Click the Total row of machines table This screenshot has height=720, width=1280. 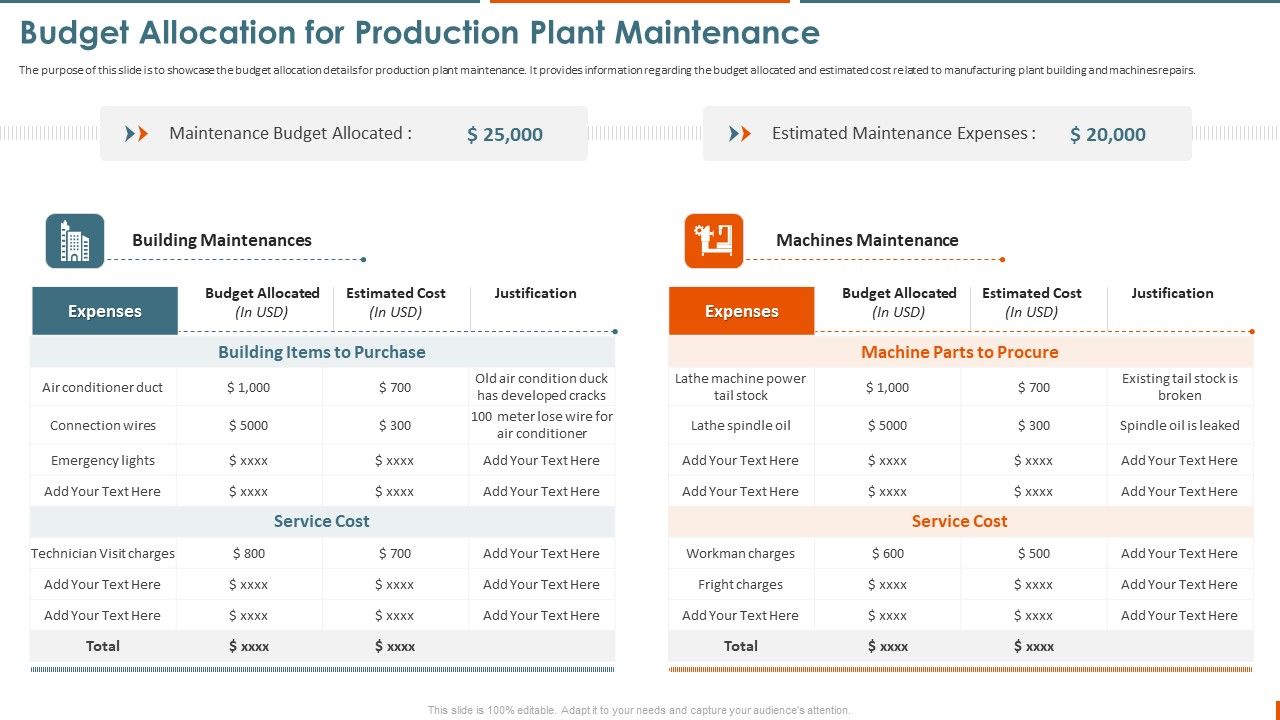741,646
